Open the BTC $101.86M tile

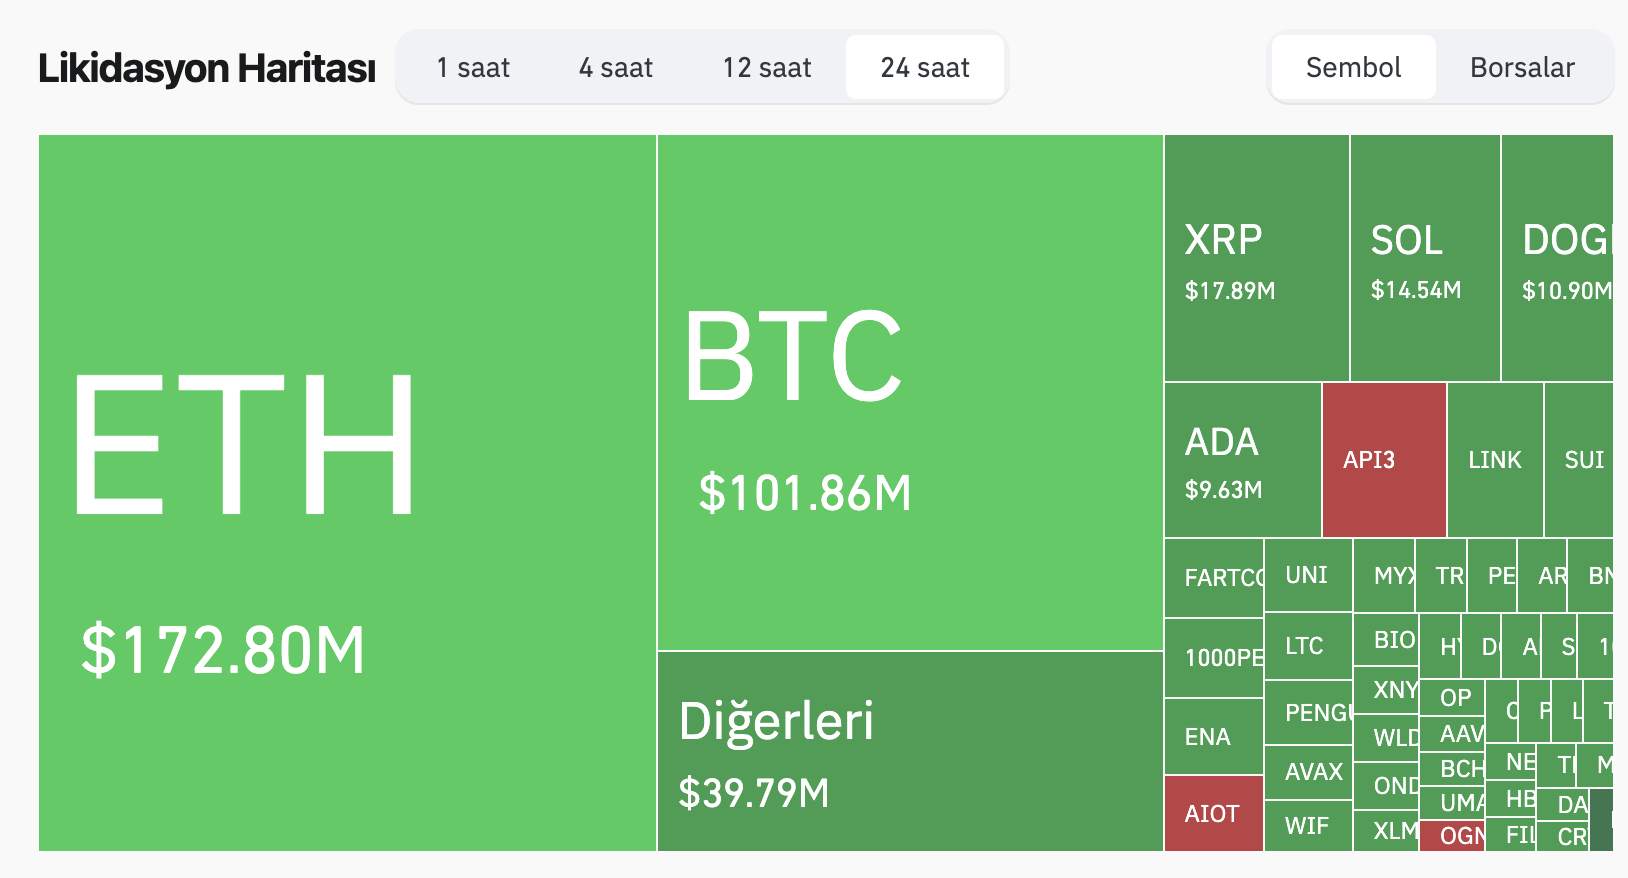tap(910, 392)
